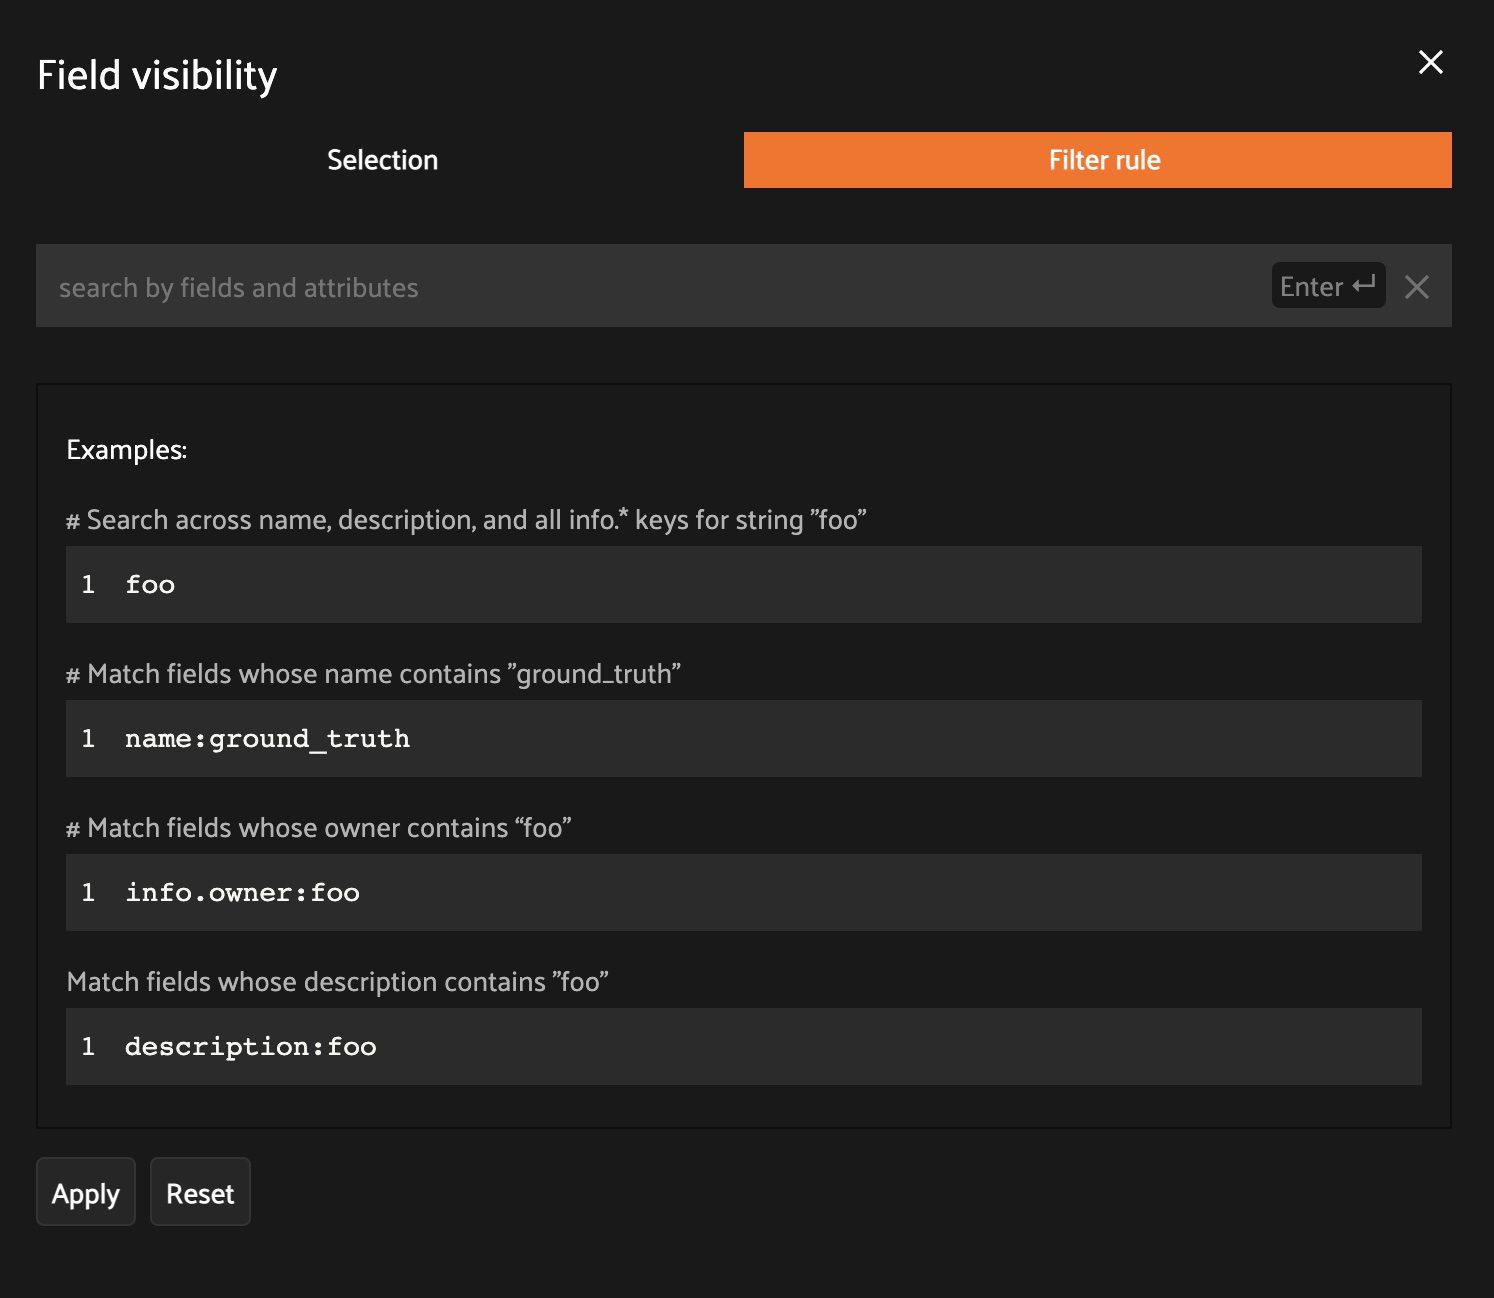
Task: Select the foo example code block
Action: click(x=744, y=584)
